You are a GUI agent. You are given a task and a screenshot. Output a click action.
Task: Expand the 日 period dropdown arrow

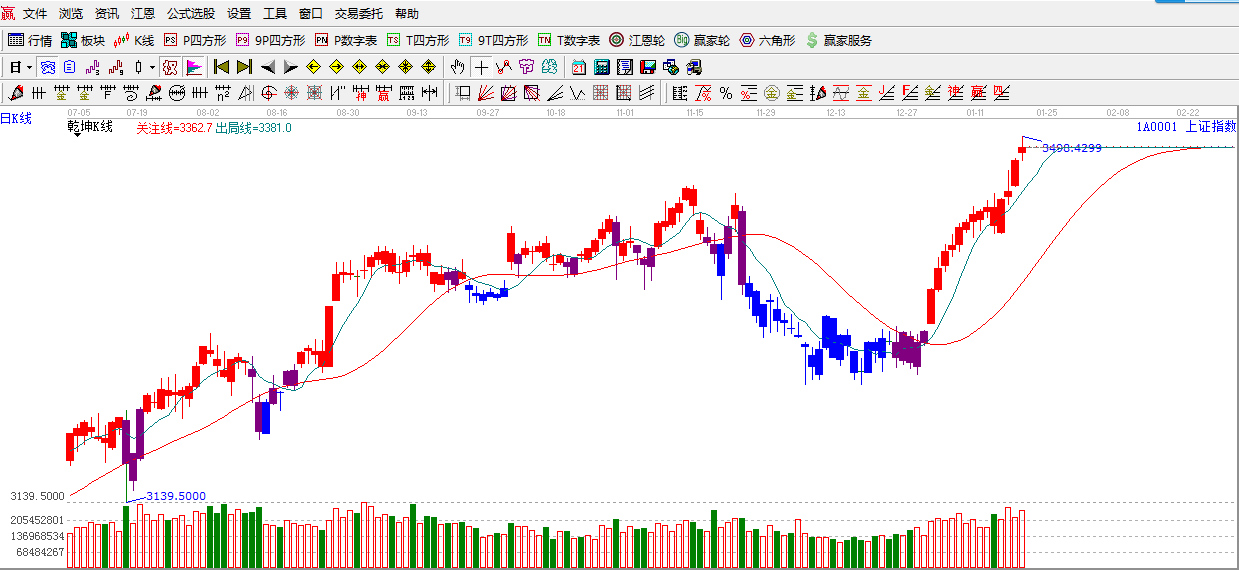pos(29,67)
